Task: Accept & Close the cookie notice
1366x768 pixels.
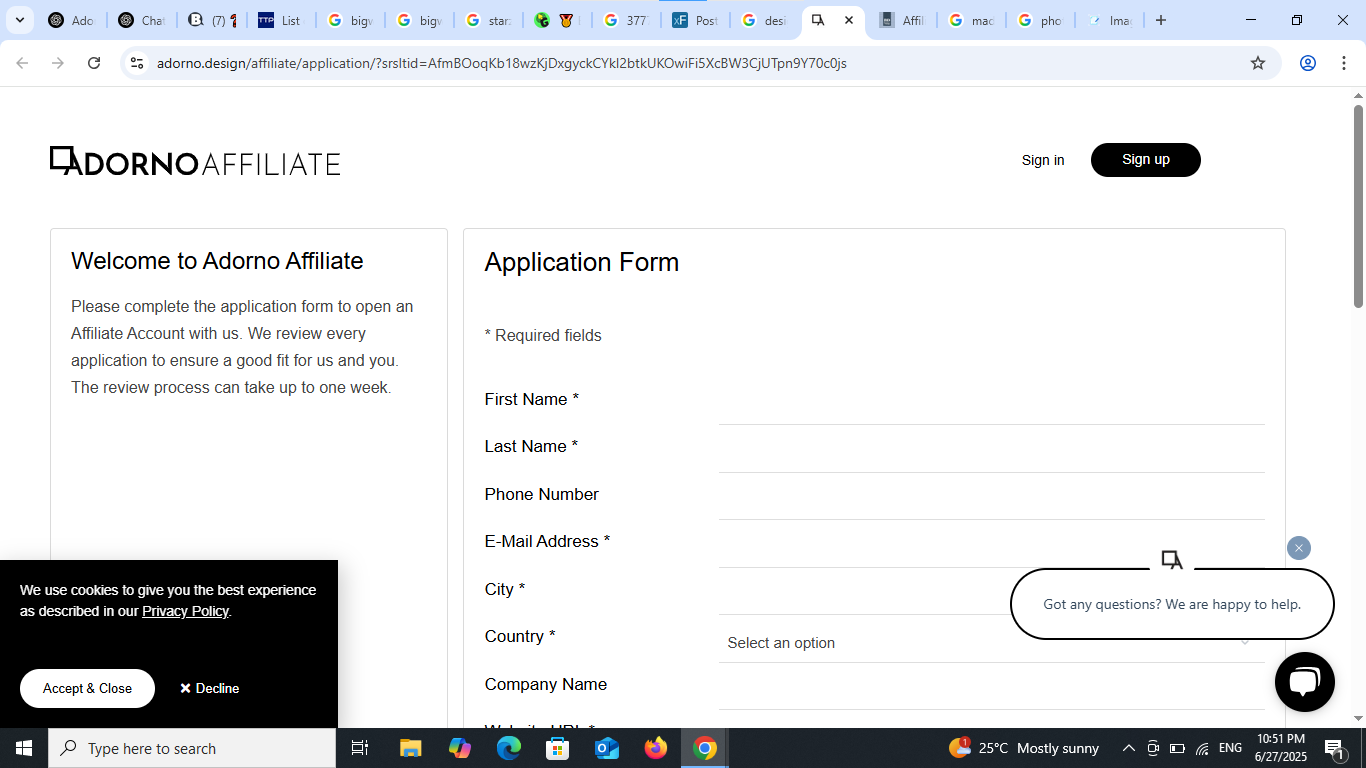Action: (87, 688)
